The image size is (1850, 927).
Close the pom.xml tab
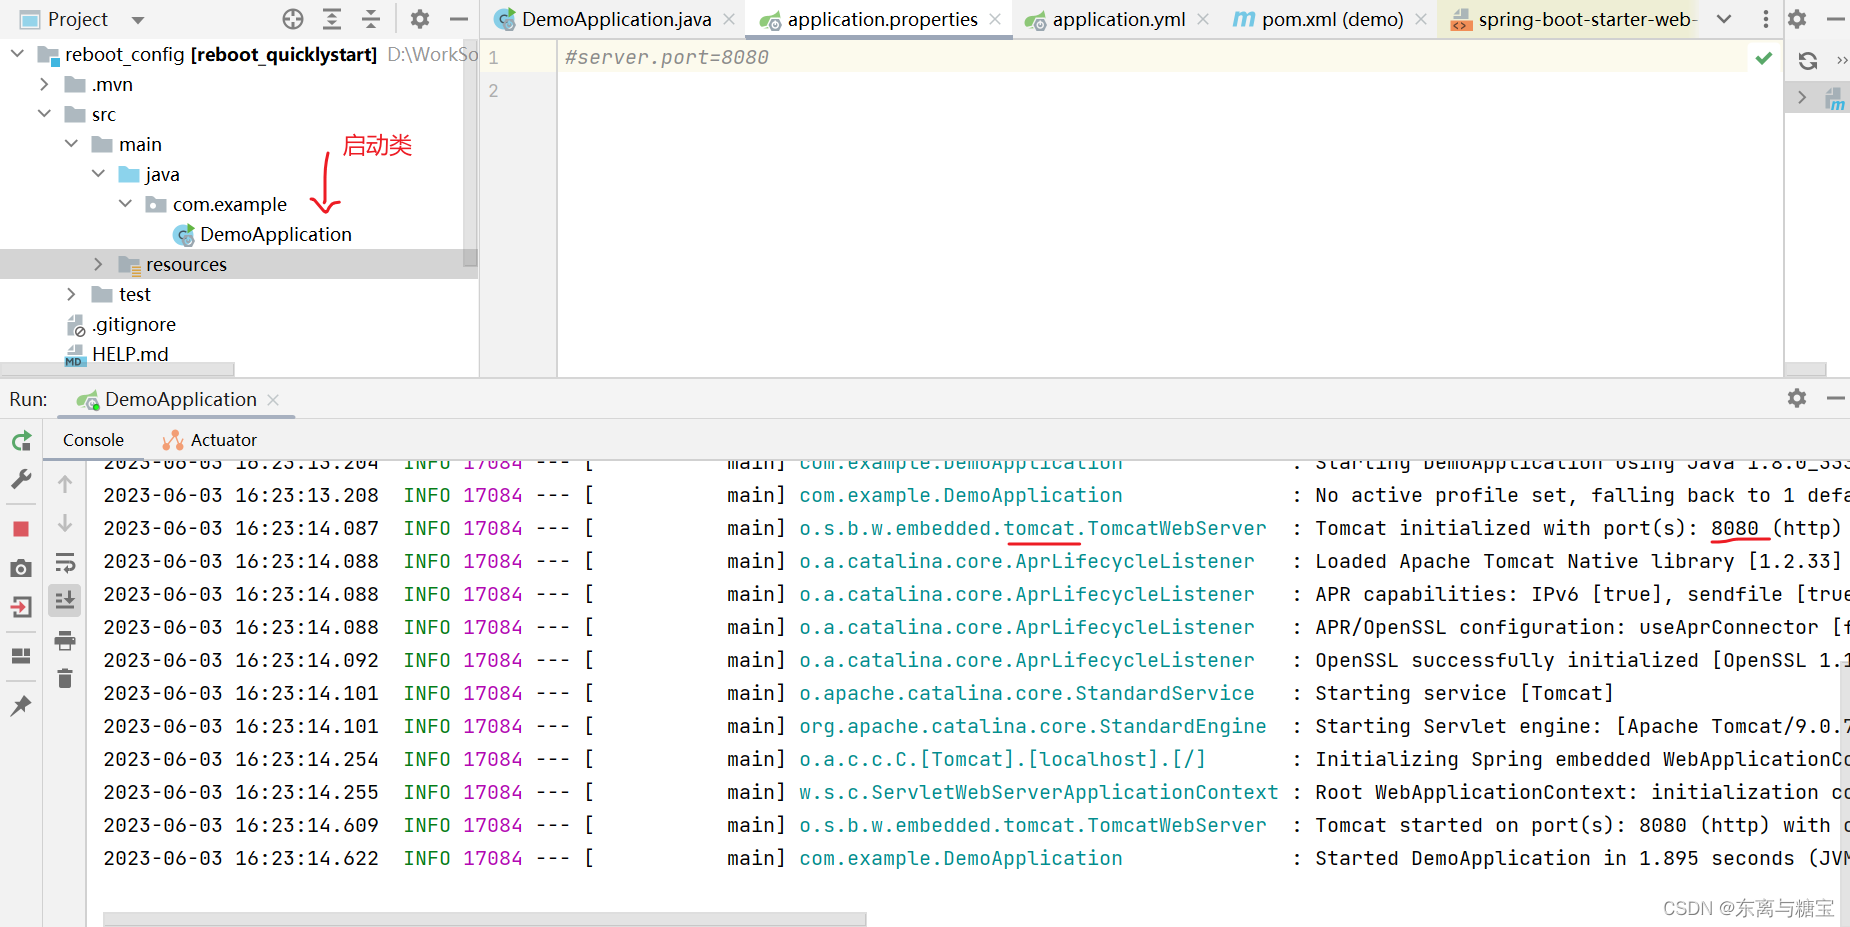pyautogui.click(x=1421, y=19)
